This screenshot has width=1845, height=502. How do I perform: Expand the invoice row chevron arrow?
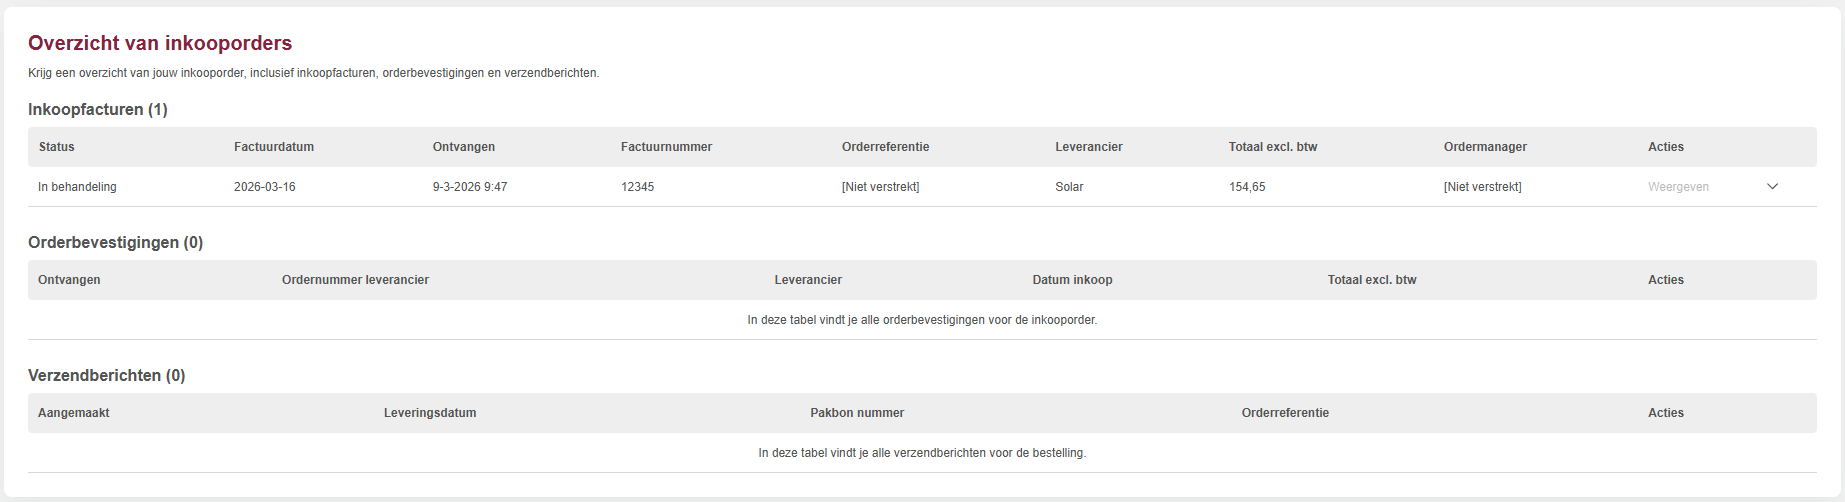point(1772,187)
